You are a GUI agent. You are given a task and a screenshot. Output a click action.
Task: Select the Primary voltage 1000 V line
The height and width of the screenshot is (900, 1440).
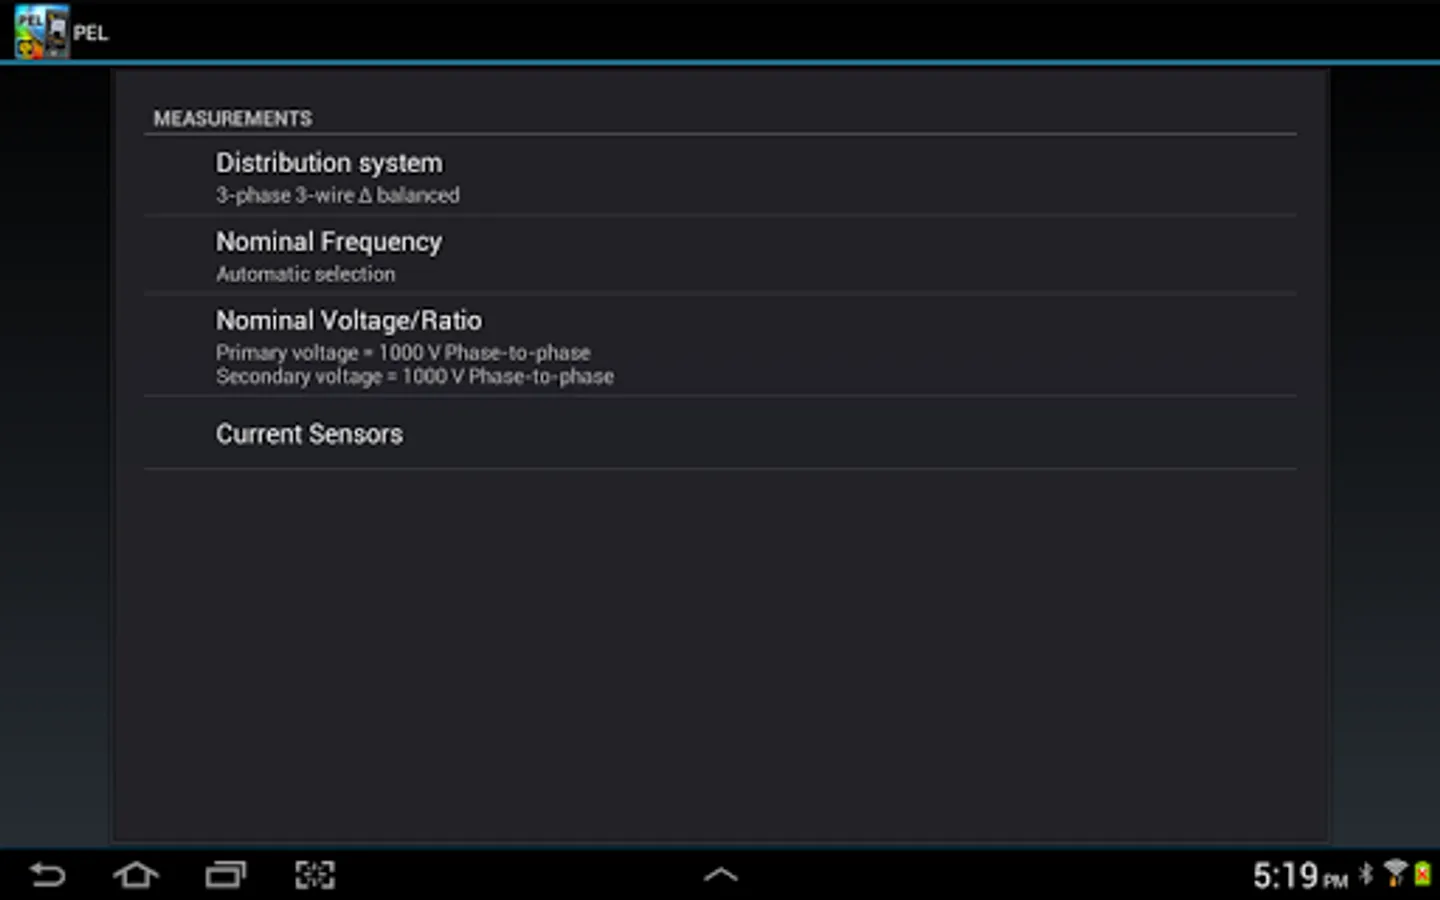403,352
